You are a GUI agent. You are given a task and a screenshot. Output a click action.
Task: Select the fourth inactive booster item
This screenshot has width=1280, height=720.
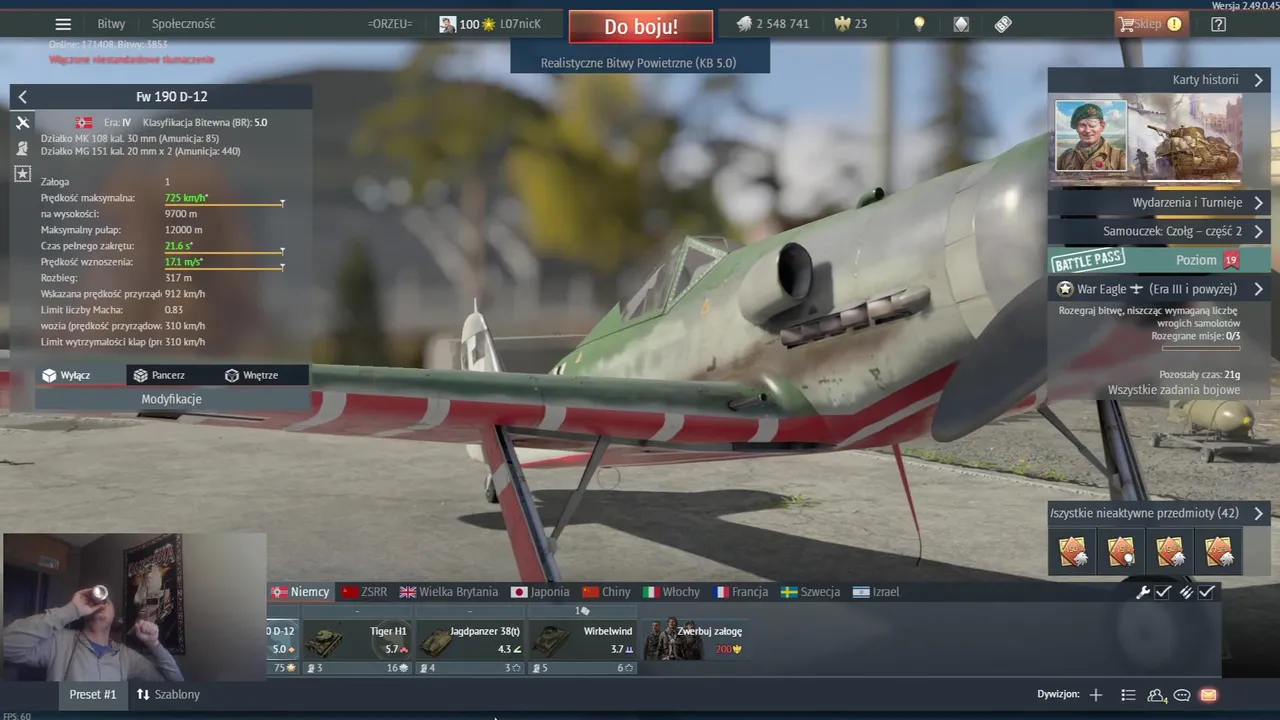click(x=1217, y=551)
